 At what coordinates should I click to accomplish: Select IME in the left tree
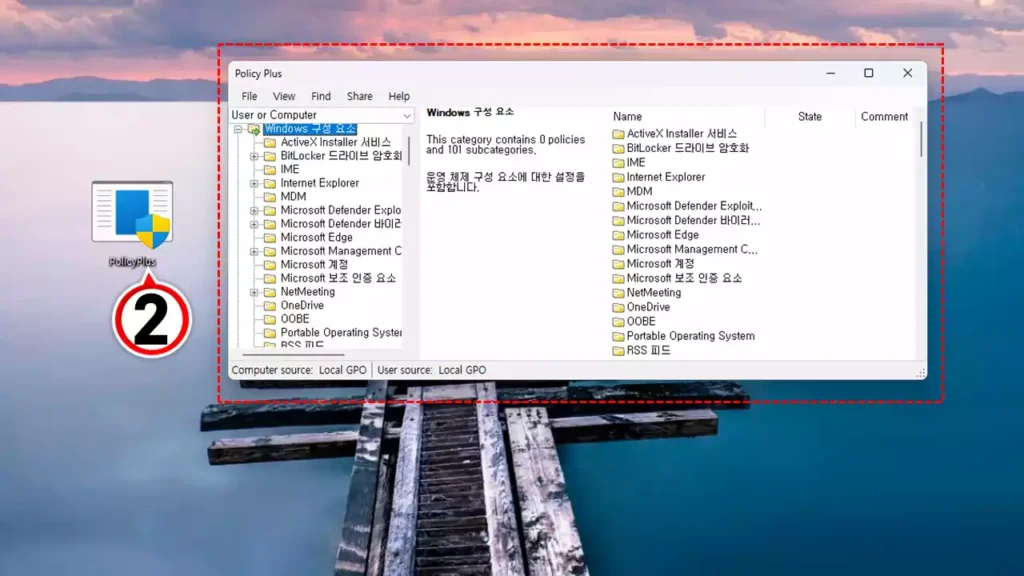tap(290, 169)
